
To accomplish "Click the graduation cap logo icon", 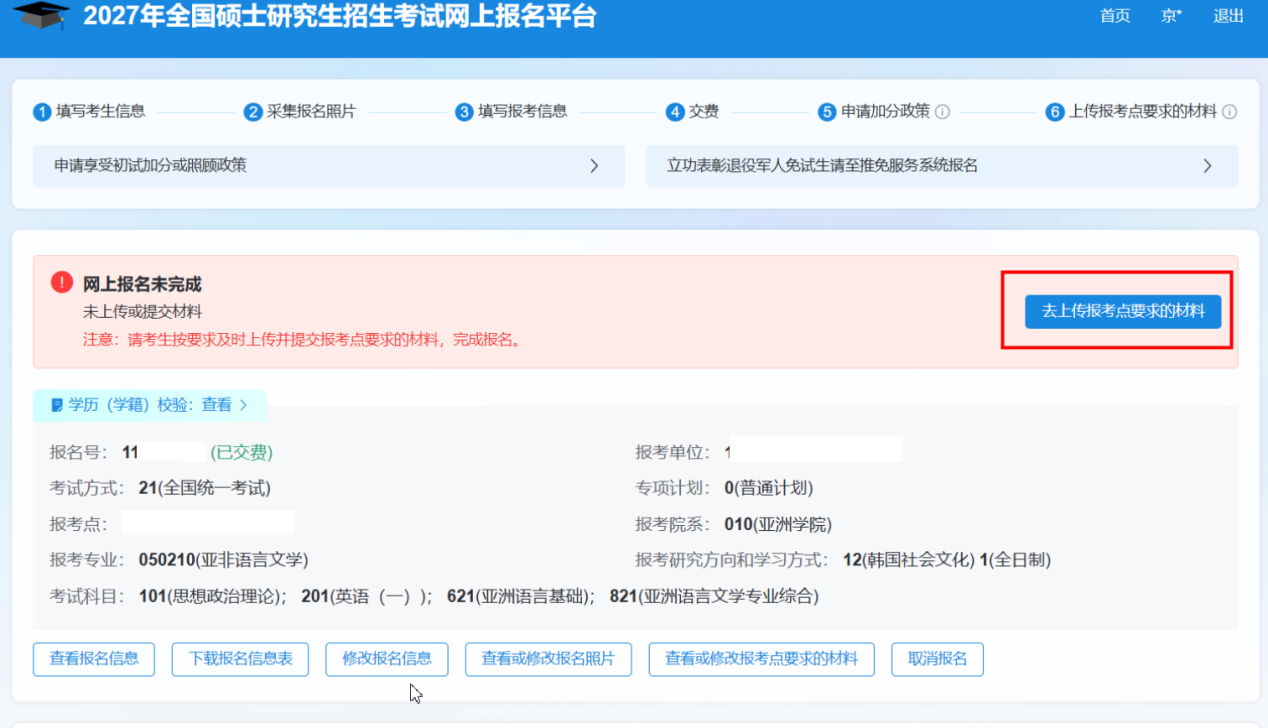I will tap(41, 13).
